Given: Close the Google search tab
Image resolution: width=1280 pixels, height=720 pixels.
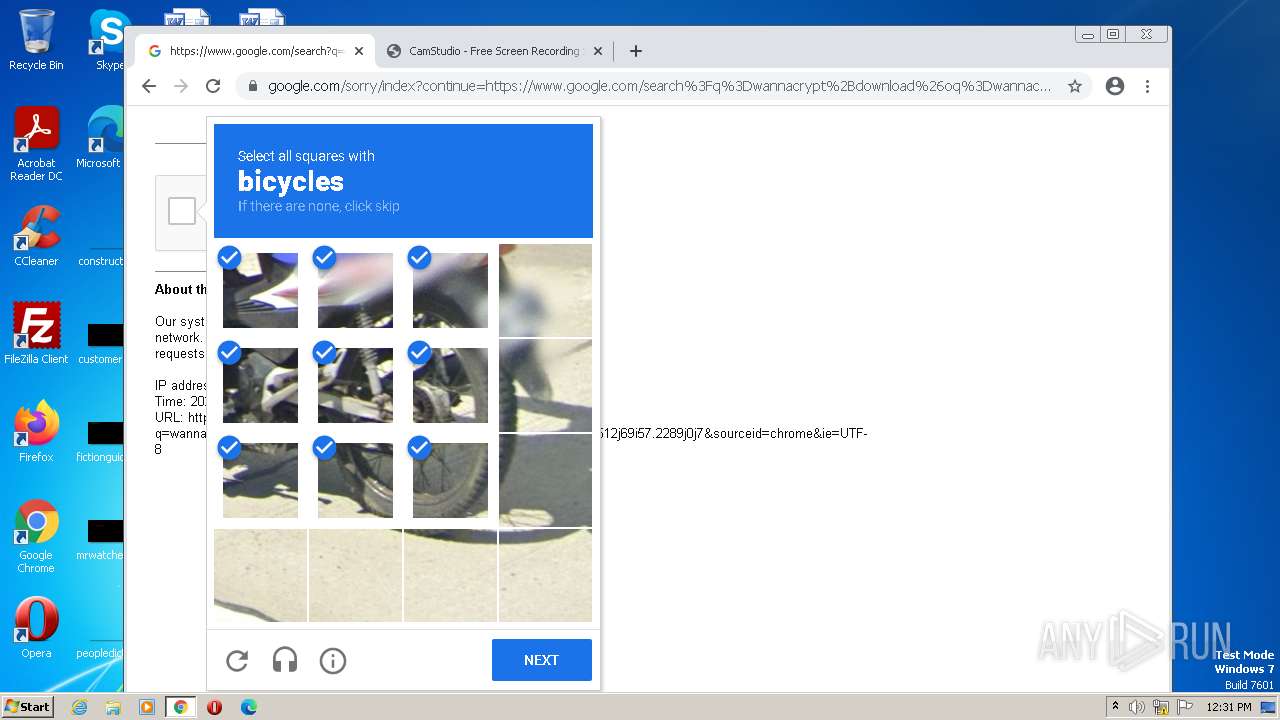Looking at the screenshot, I should click(359, 51).
